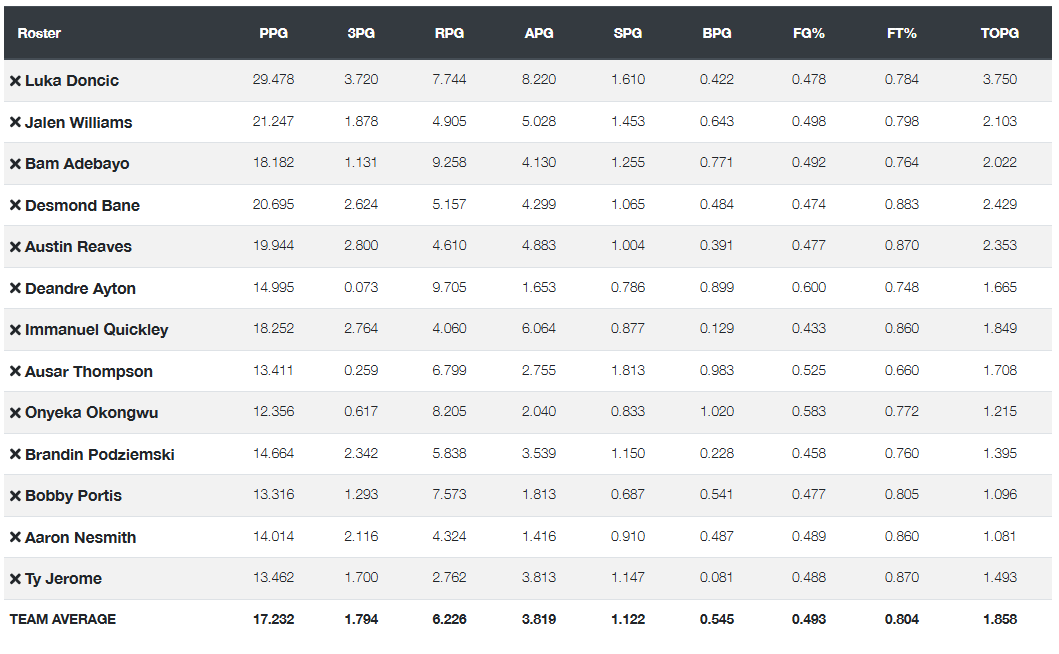Delete Desmond Bane via the X icon
This screenshot has height=654, width=1059.
pos(15,205)
